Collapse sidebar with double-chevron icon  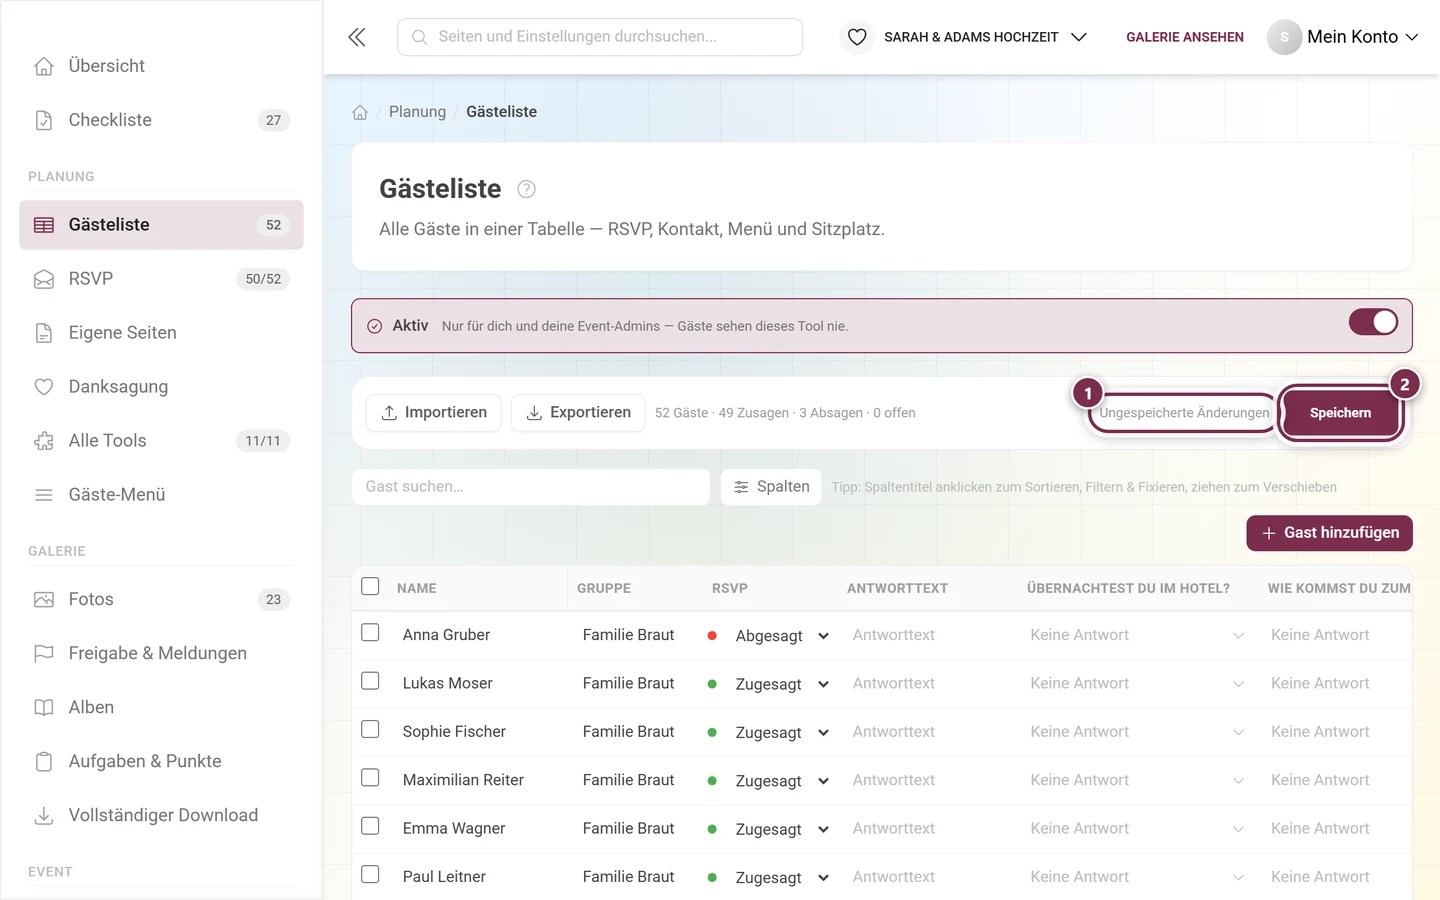pos(357,37)
